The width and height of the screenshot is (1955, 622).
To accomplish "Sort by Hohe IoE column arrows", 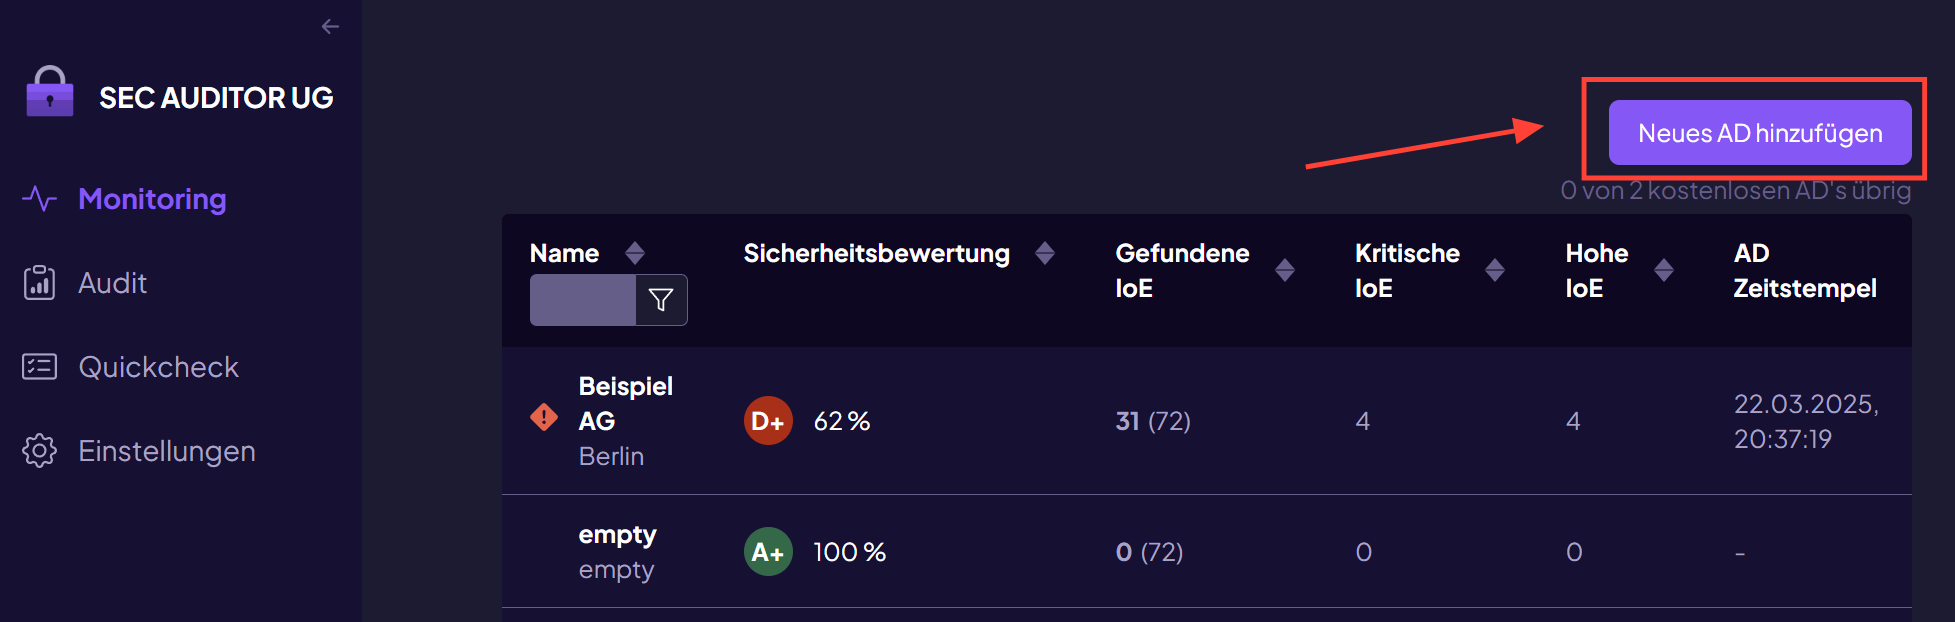I will pyautogui.click(x=1664, y=270).
